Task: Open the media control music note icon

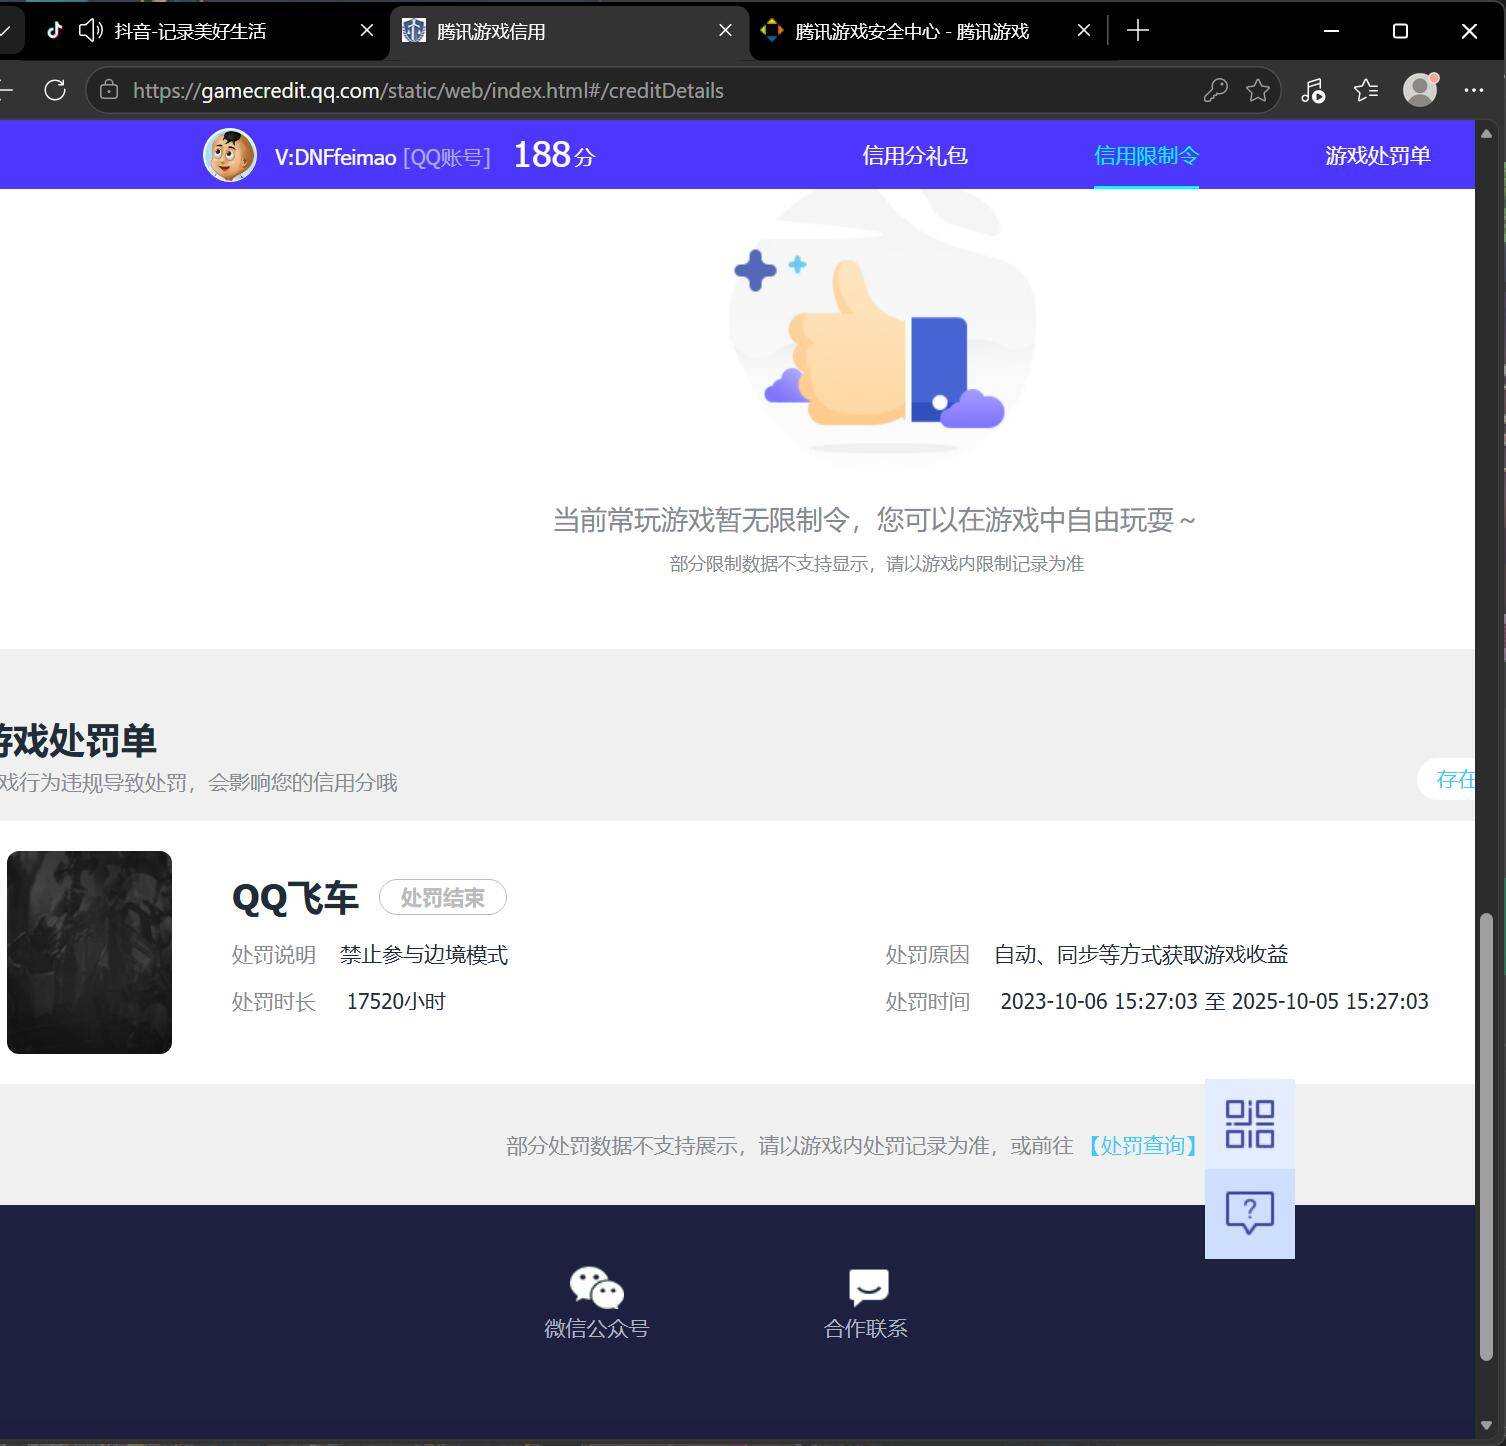Action: [x=1313, y=90]
